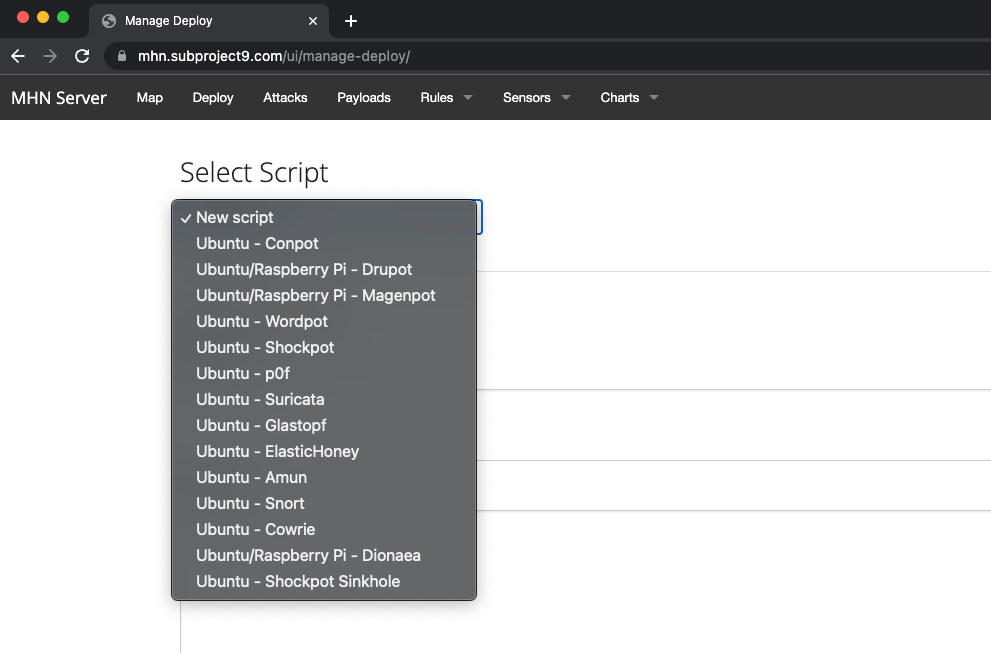991x653 pixels.
Task: Reload the page with the refresh icon
Action: coord(82,56)
